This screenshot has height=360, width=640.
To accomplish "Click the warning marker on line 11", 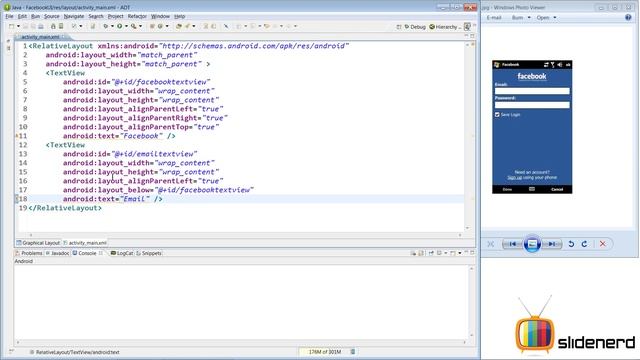I will pyautogui.click(x=17, y=136).
